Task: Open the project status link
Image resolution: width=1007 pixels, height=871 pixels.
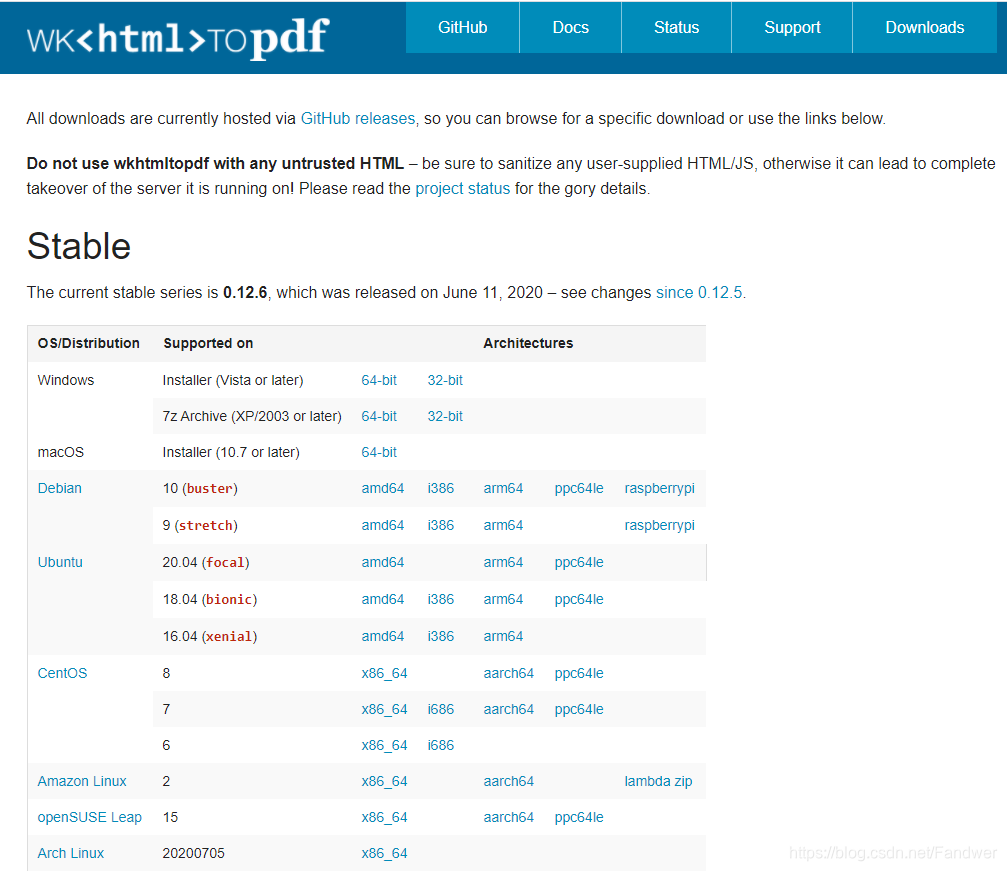Action: pos(462,186)
